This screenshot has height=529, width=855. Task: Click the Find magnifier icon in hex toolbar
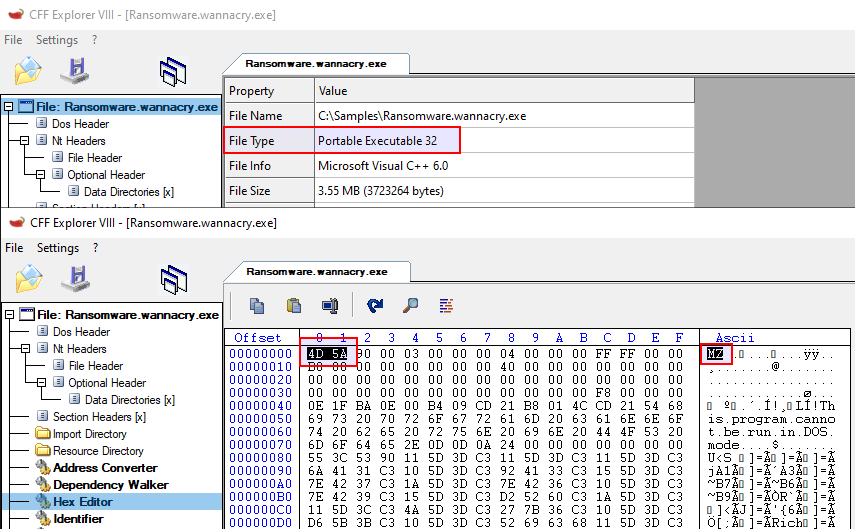point(410,305)
